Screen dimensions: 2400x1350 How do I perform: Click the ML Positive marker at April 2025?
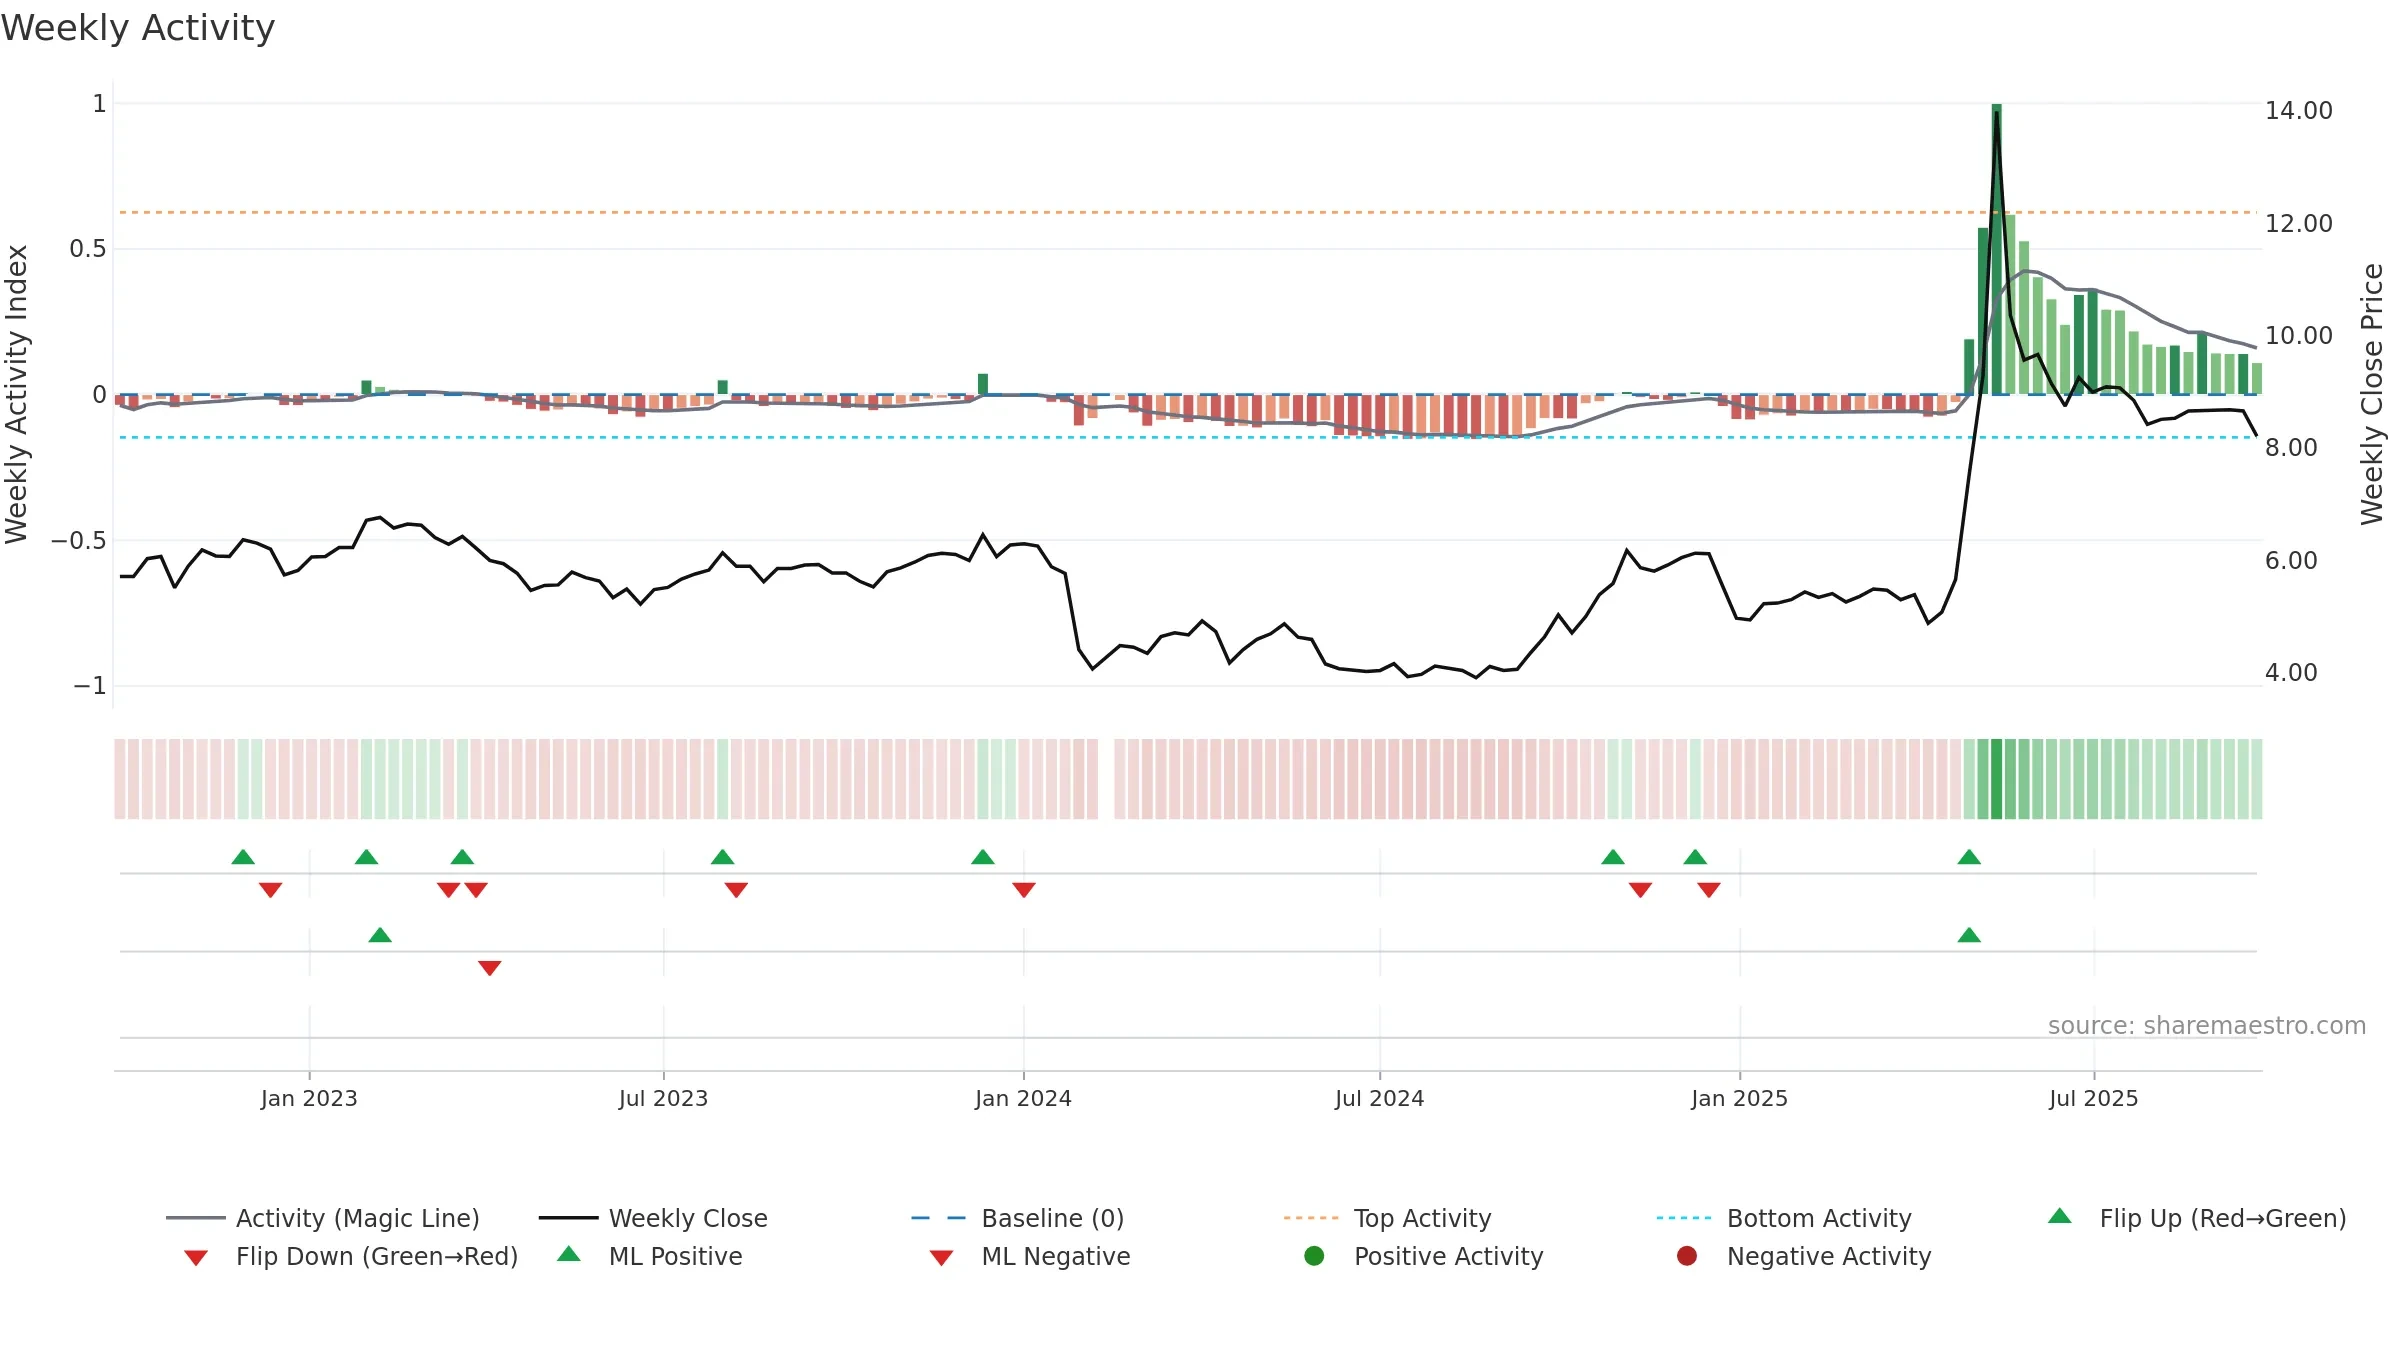click(1969, 935)
